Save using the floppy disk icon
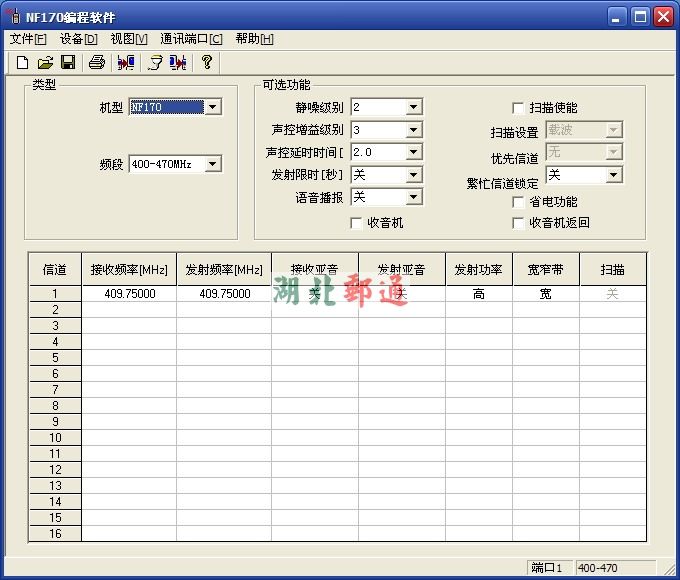Image resolution: width=680 pixels, height=580 pixels. (68, 62)
